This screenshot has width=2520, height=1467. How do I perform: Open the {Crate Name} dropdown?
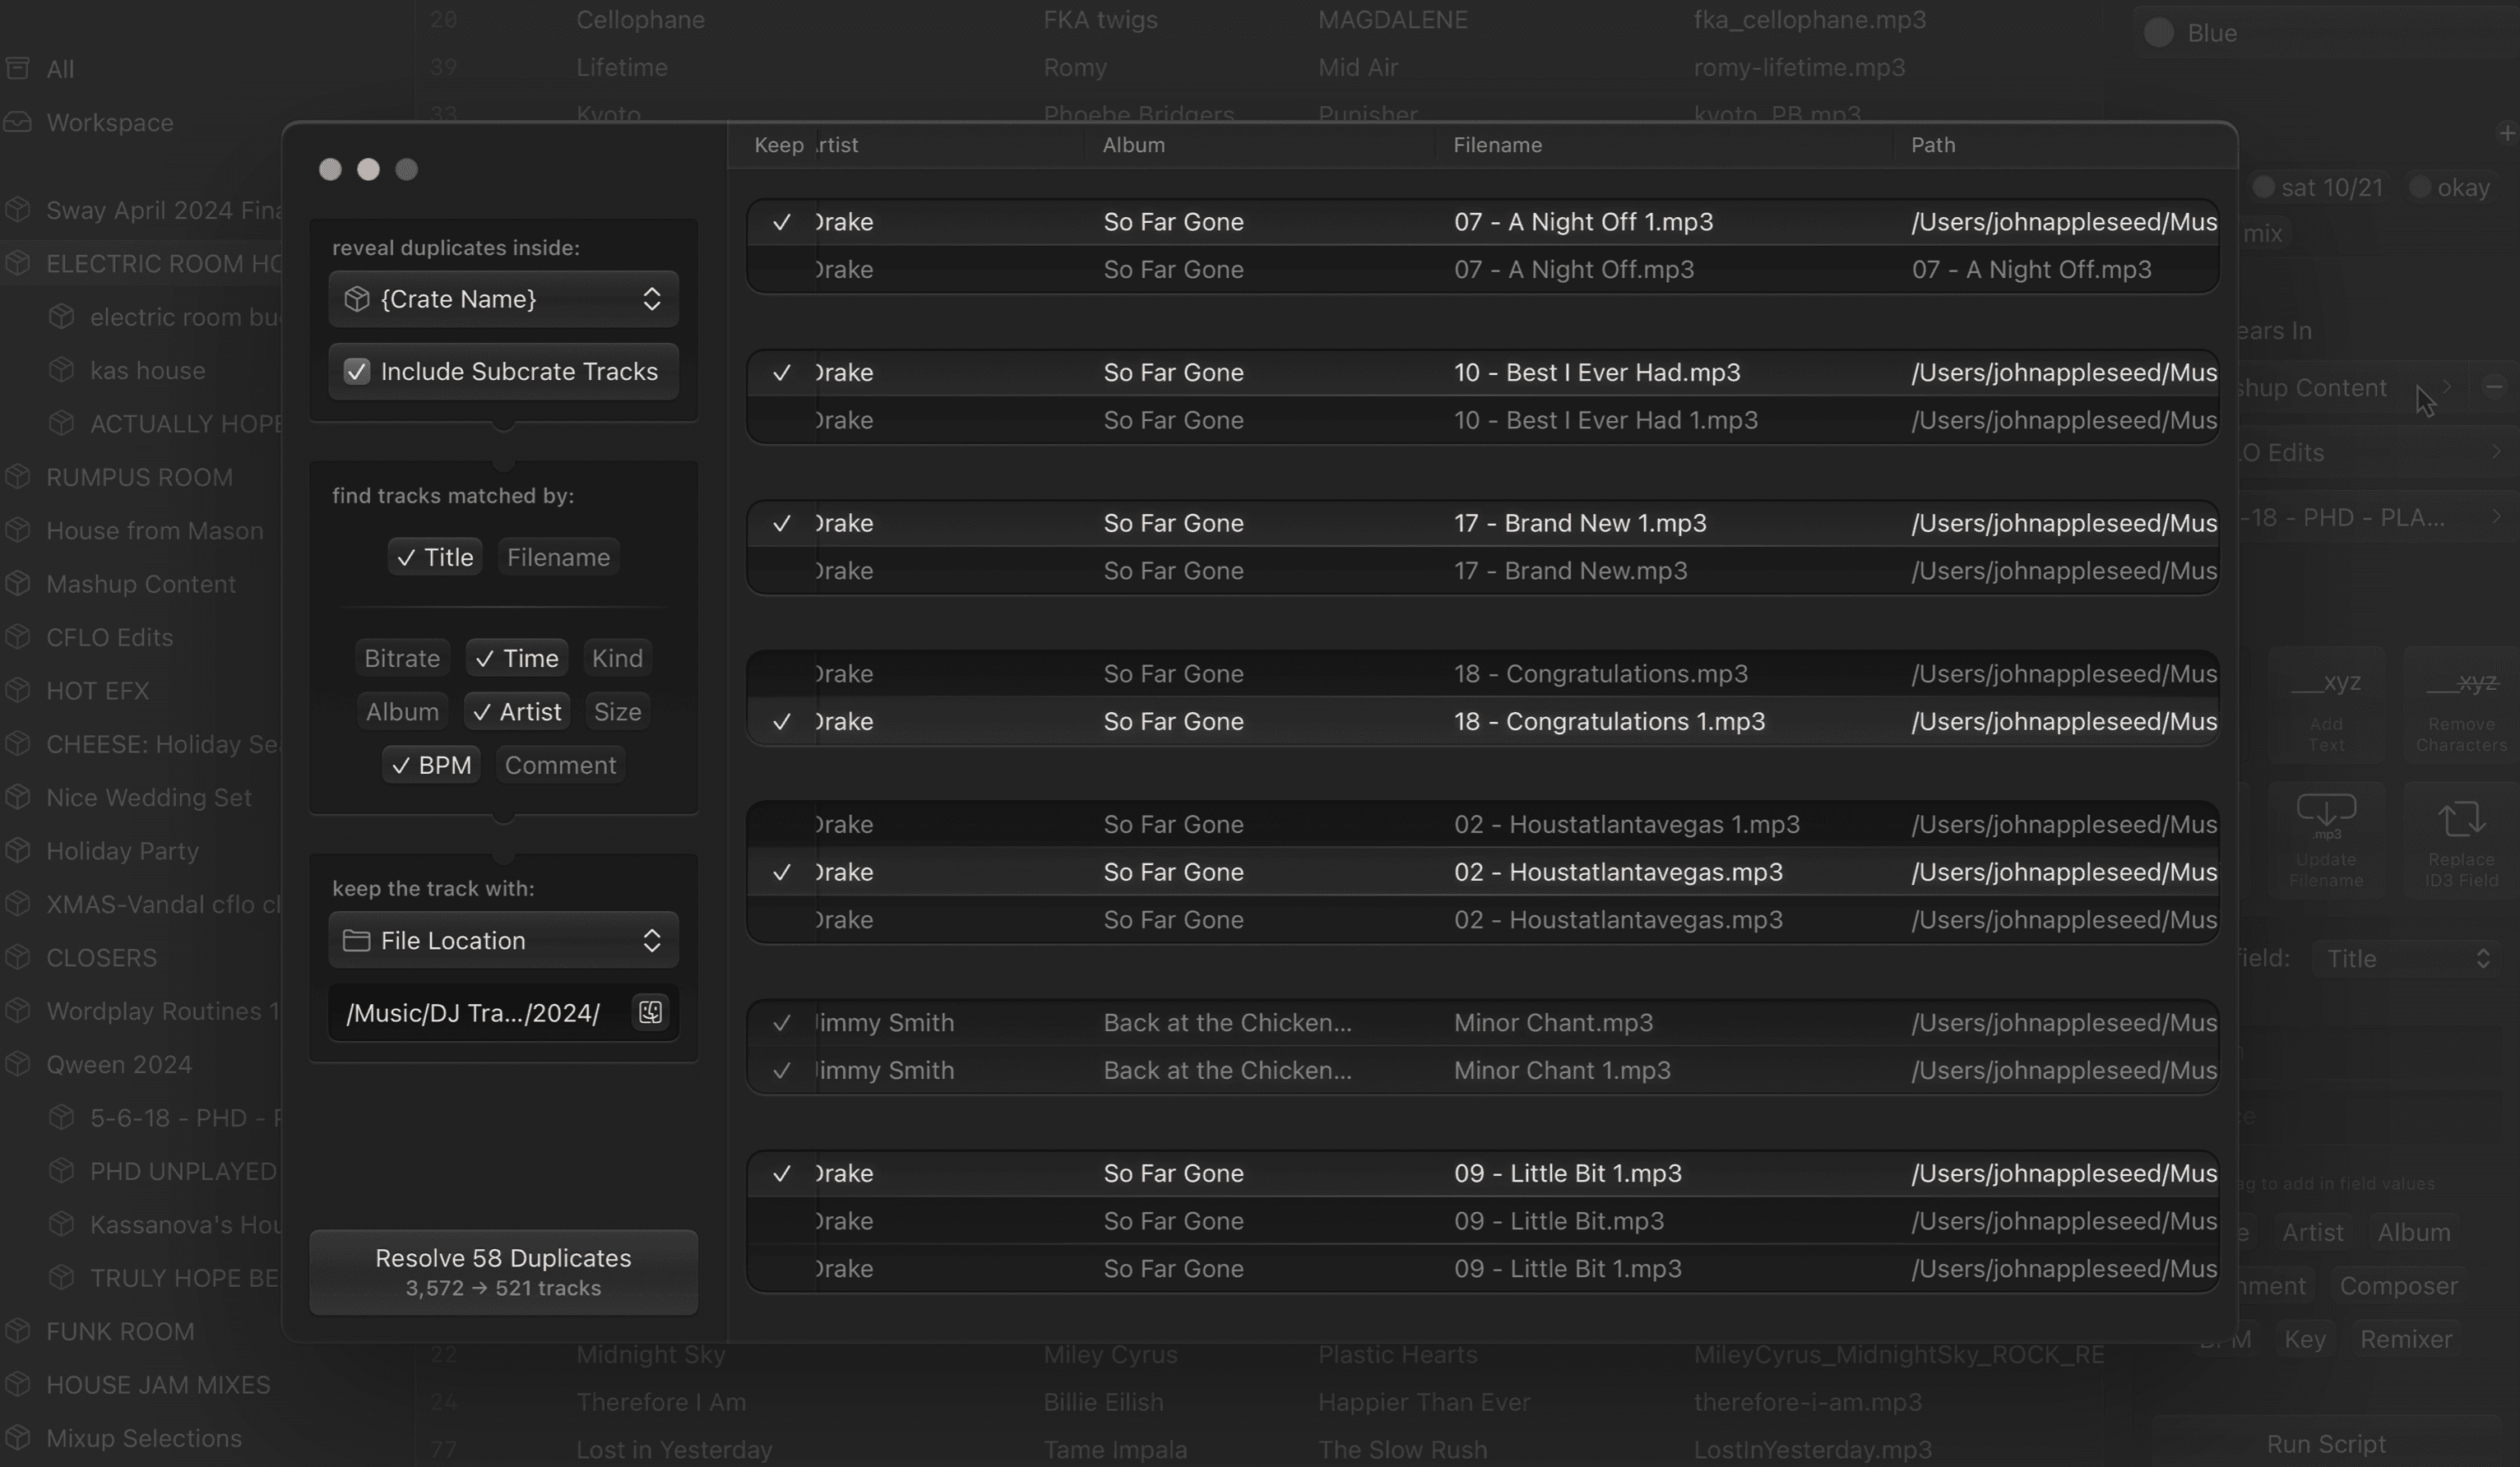503,299
